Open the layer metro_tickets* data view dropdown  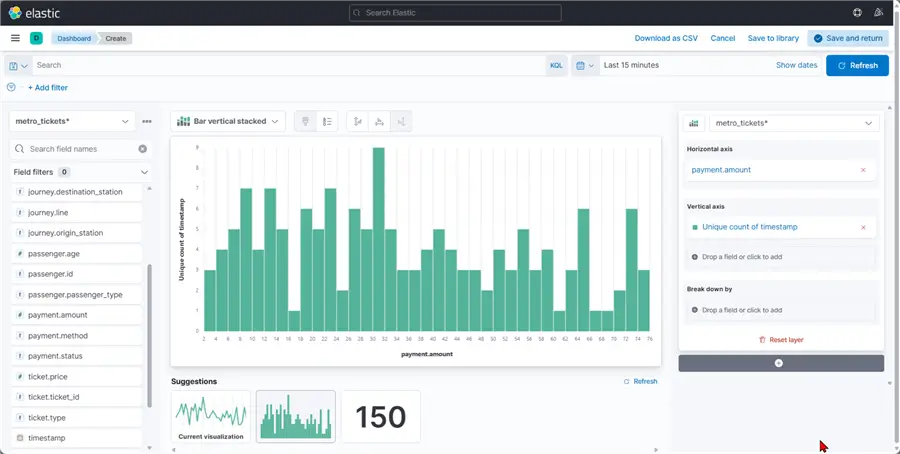pos(794,123)
